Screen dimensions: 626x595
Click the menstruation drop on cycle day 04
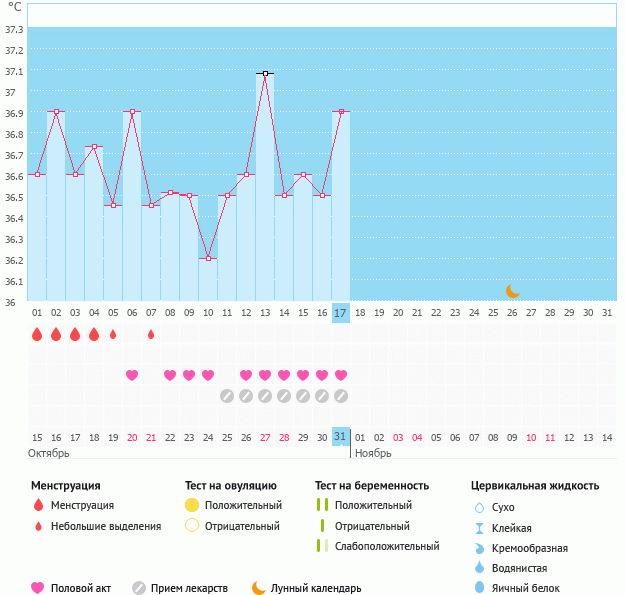coord(94,334)
